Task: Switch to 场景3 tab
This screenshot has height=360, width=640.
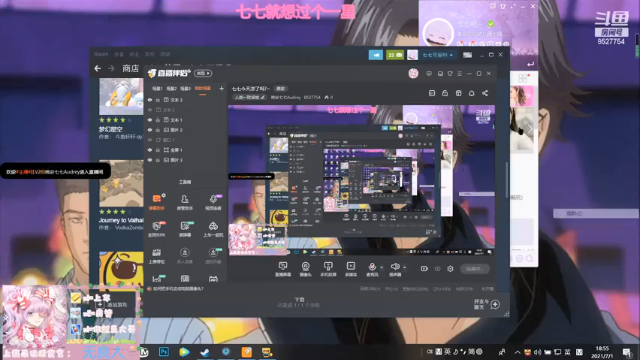Action: click(x=185, y=89)
